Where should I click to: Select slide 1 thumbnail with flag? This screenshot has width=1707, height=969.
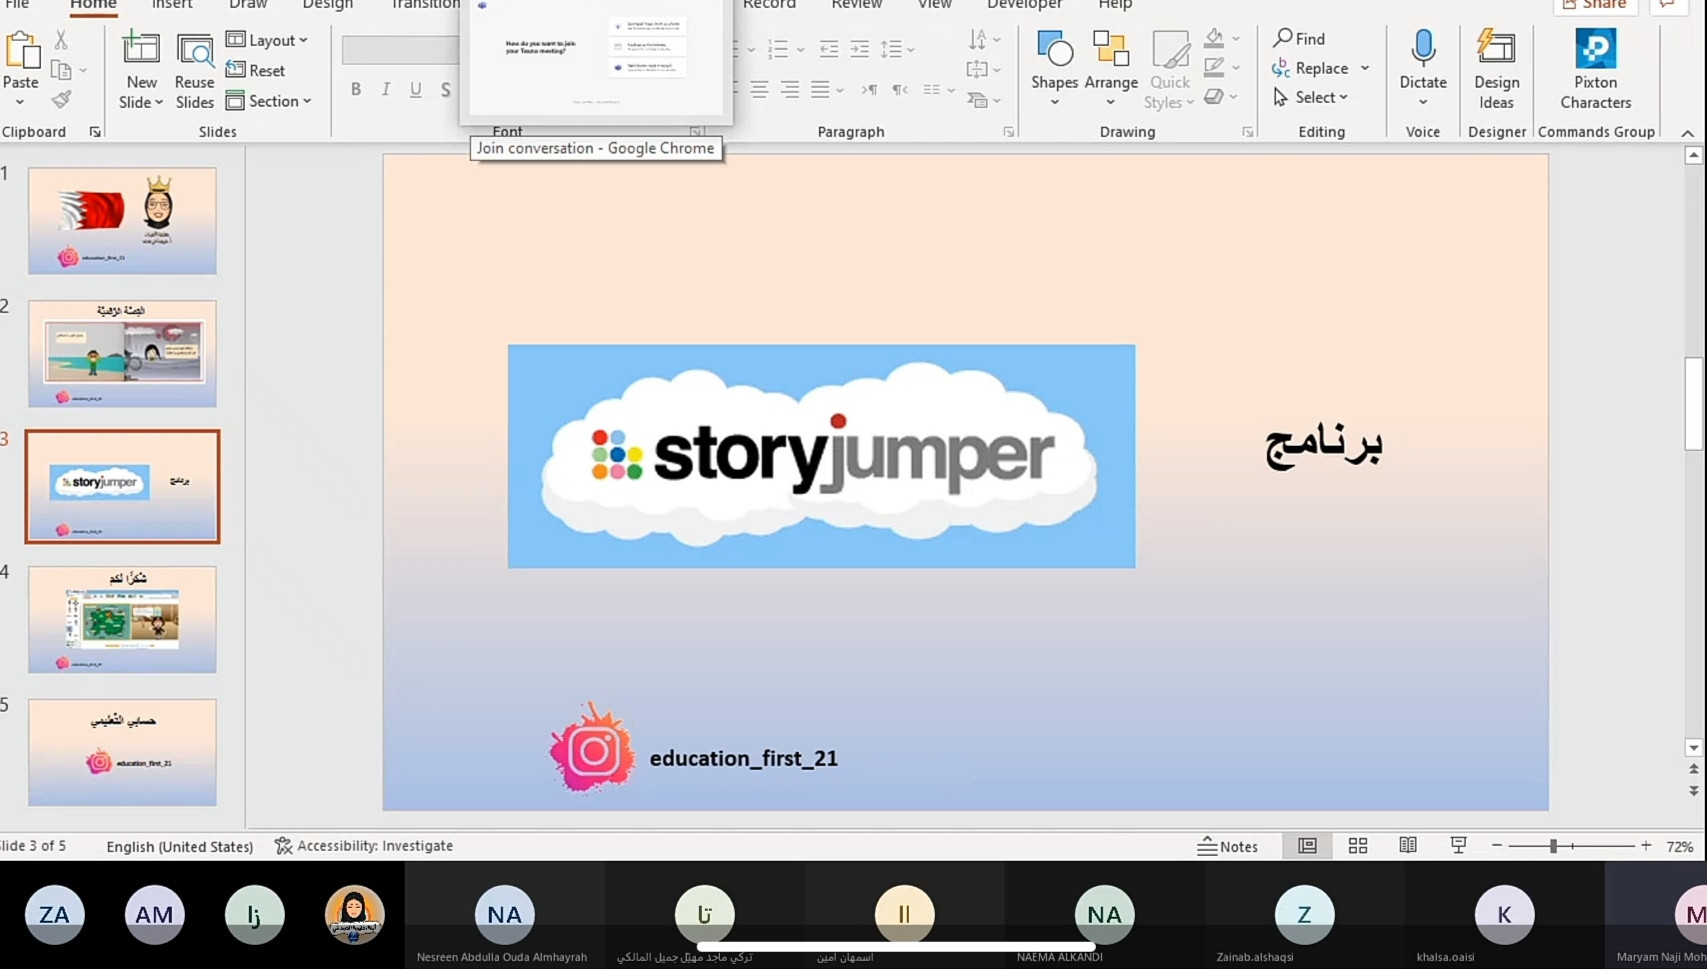pyautogui.click(x=122, y=221)
